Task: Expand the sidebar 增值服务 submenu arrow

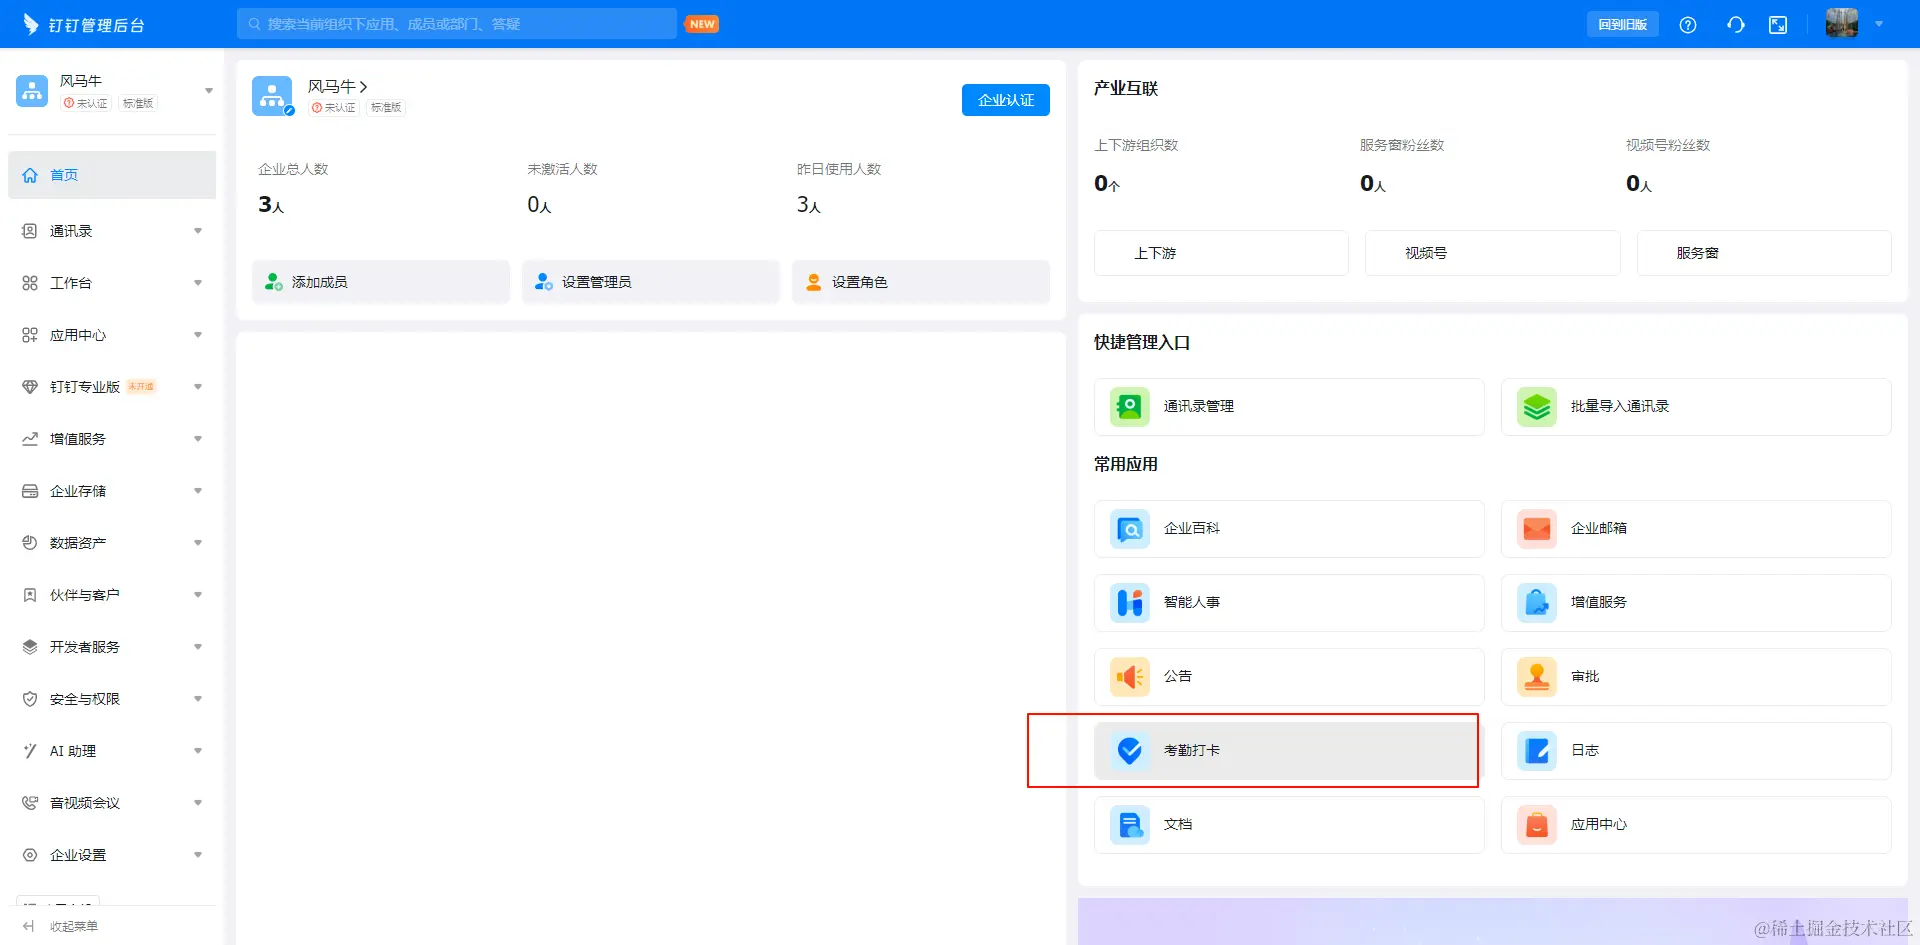Action: (x=198, y=439)
